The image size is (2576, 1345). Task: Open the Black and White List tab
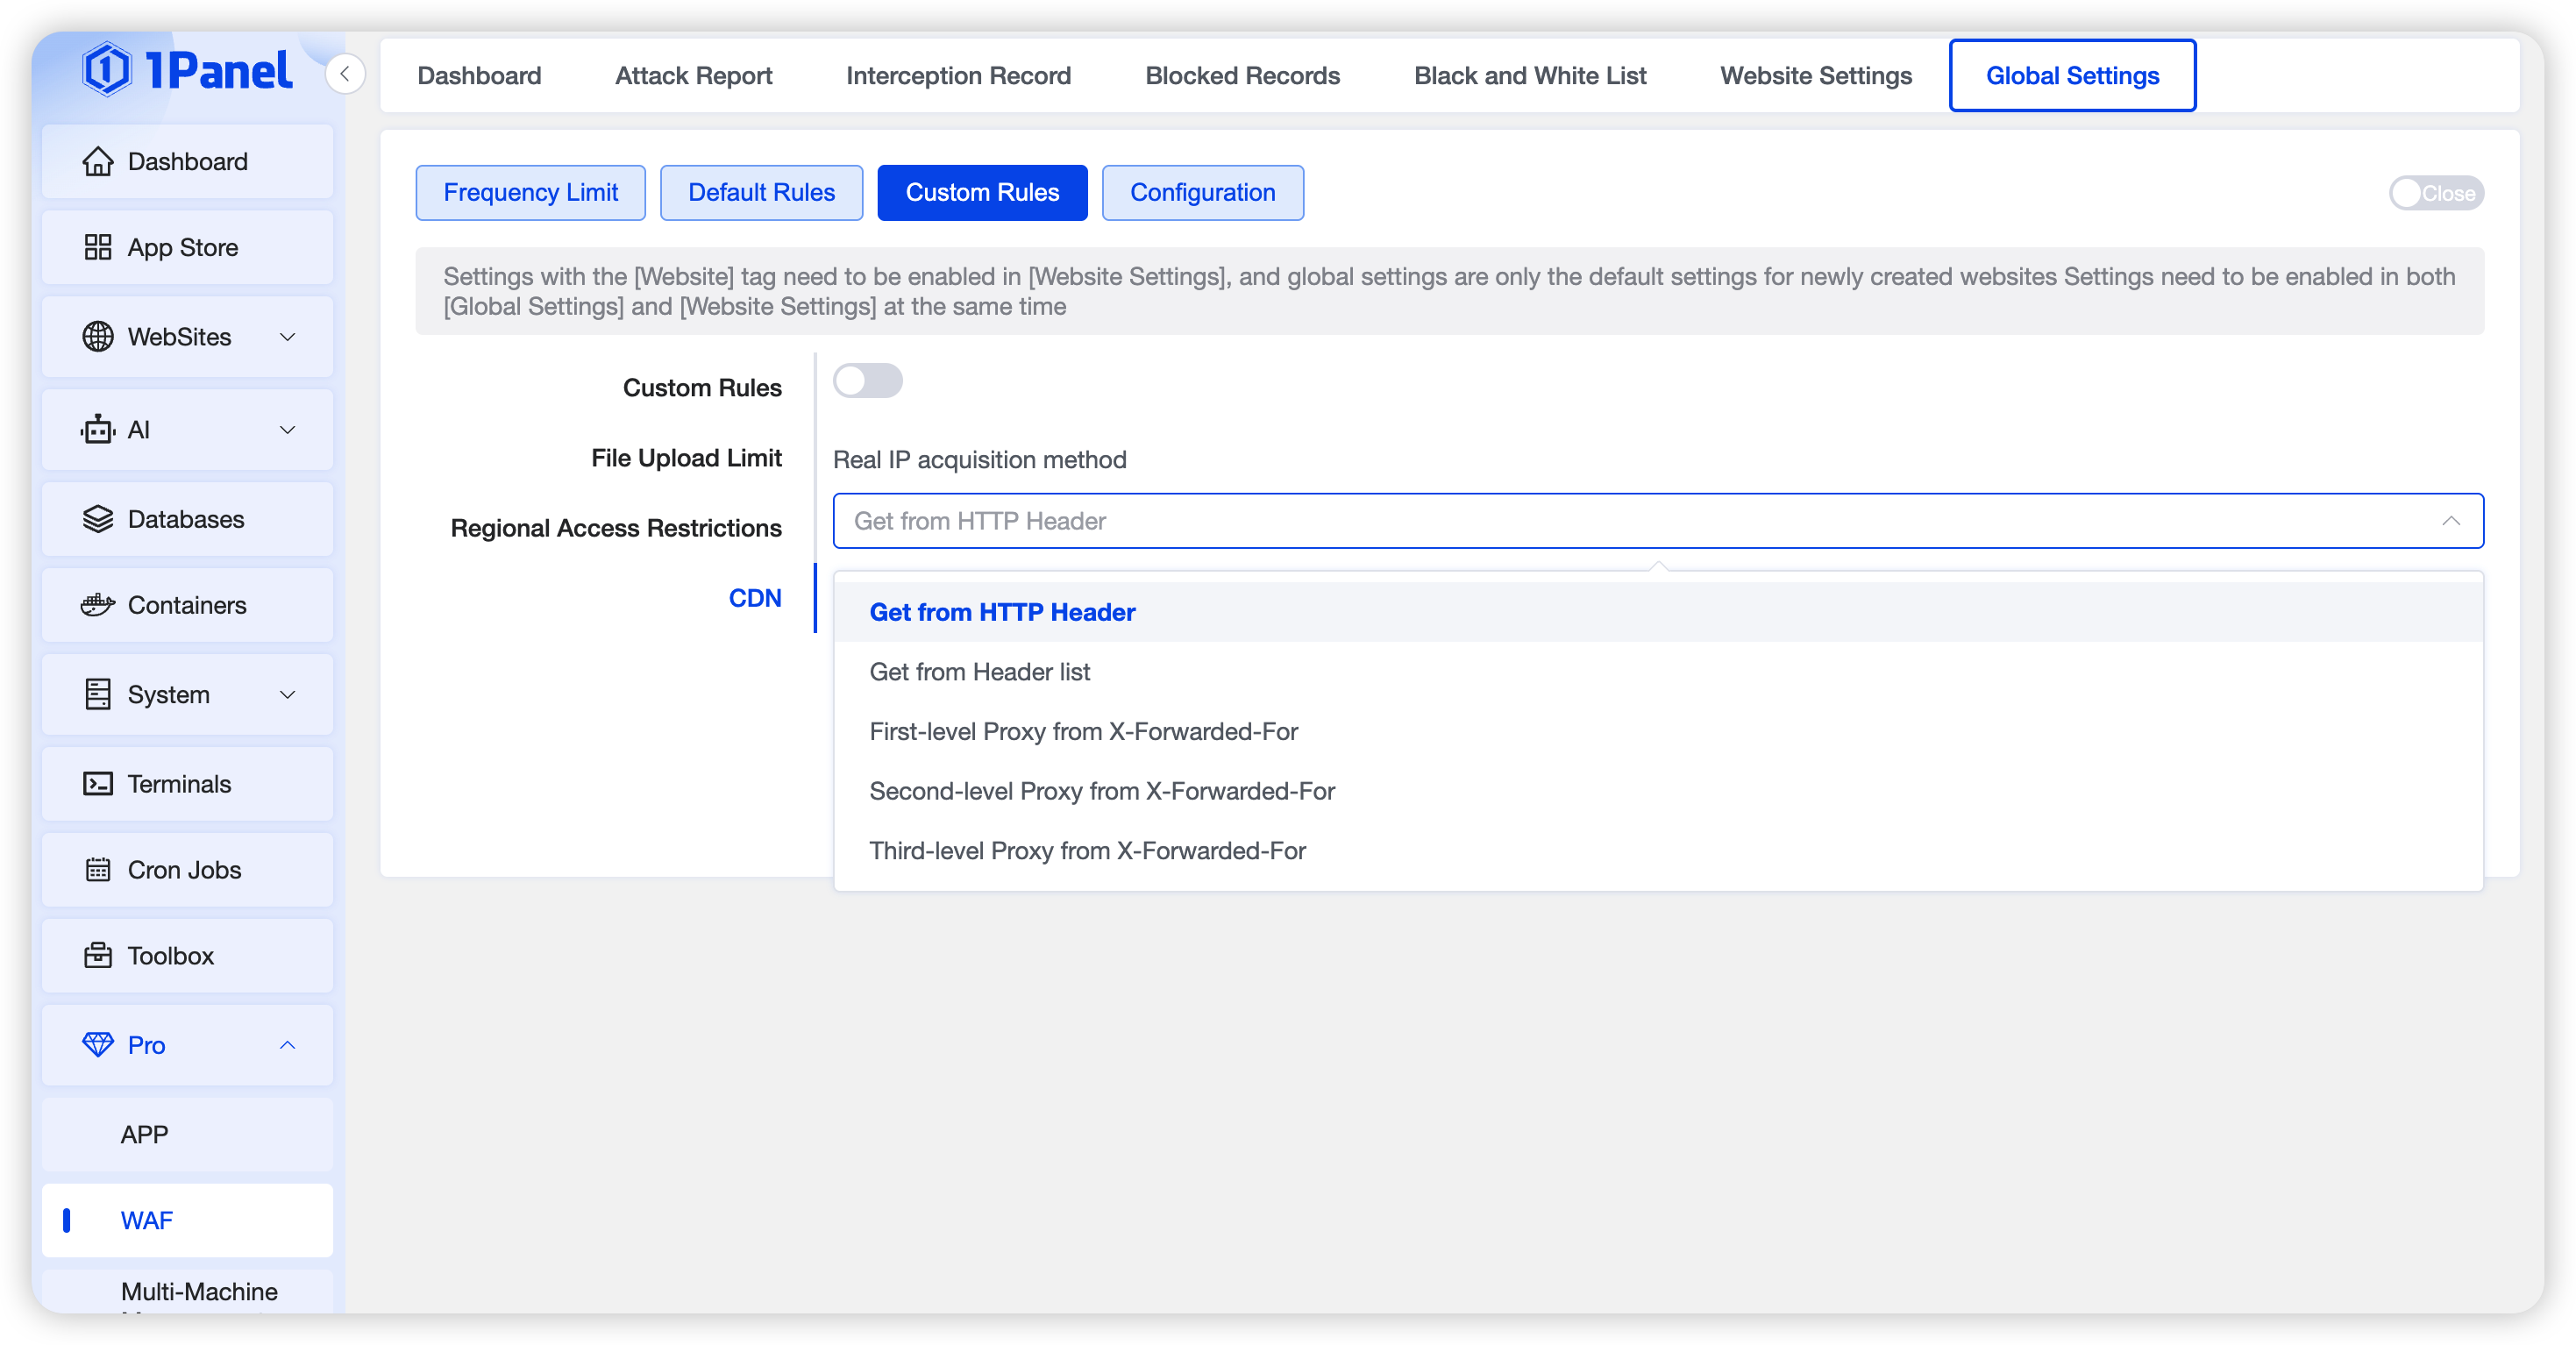[1529, 76]
